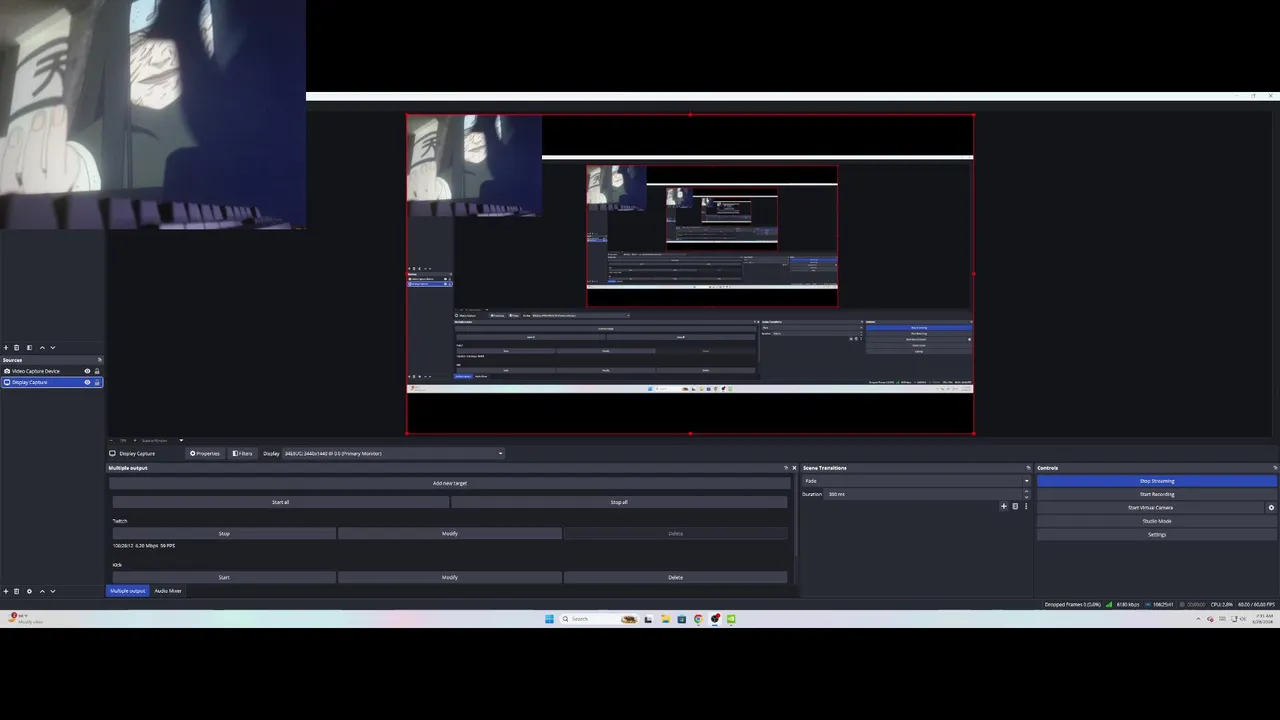Viewport: 1280px width, 720px height.
Task: Float the Controls dock panel
Action: [x=1275, y=468]
